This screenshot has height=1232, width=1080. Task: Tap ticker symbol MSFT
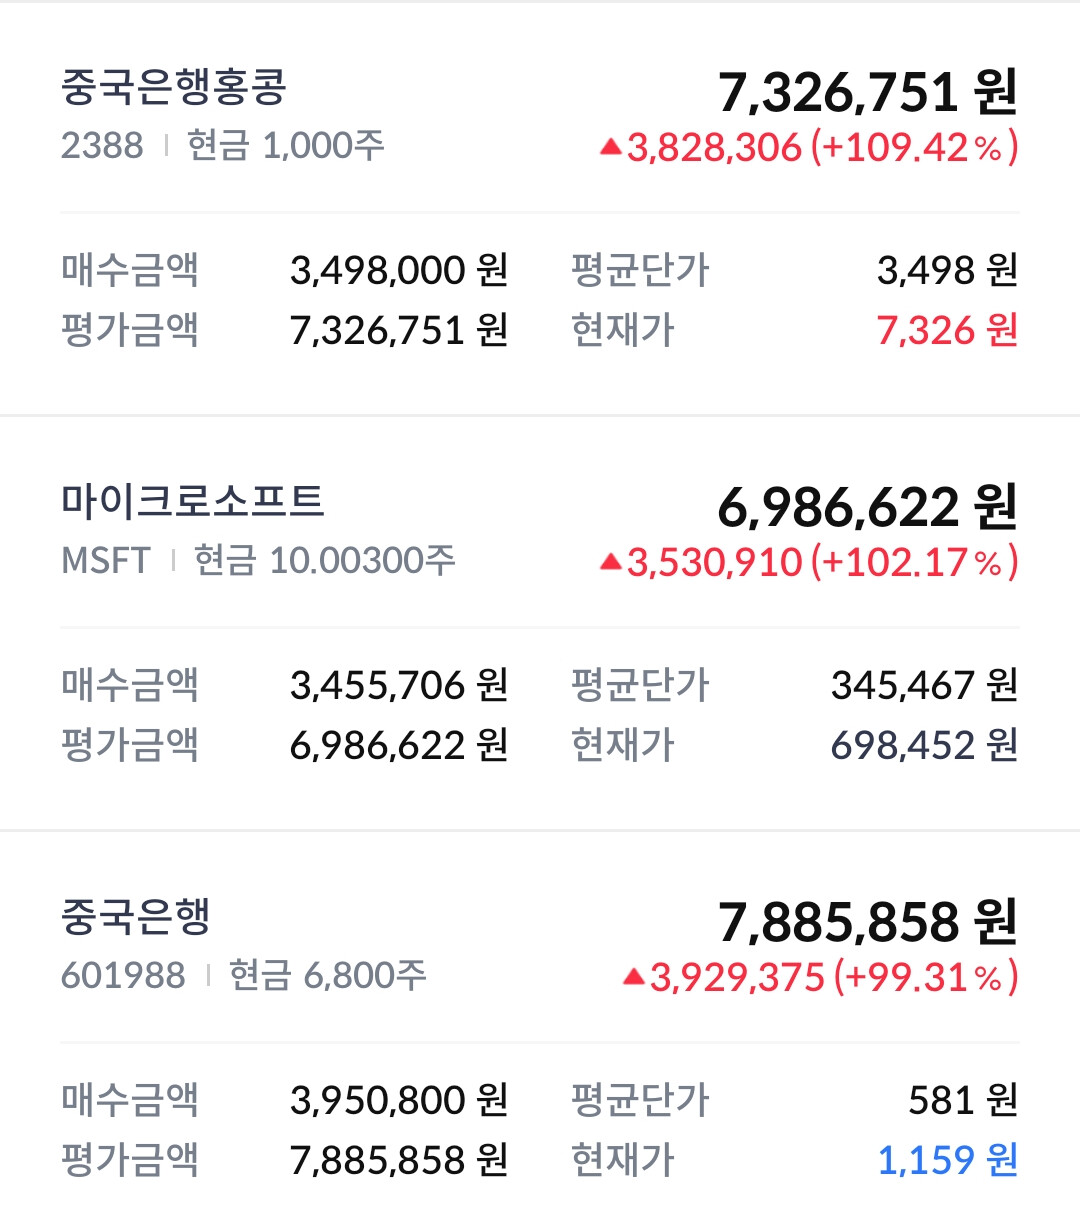pyautogui.click(x=106, y=561)
